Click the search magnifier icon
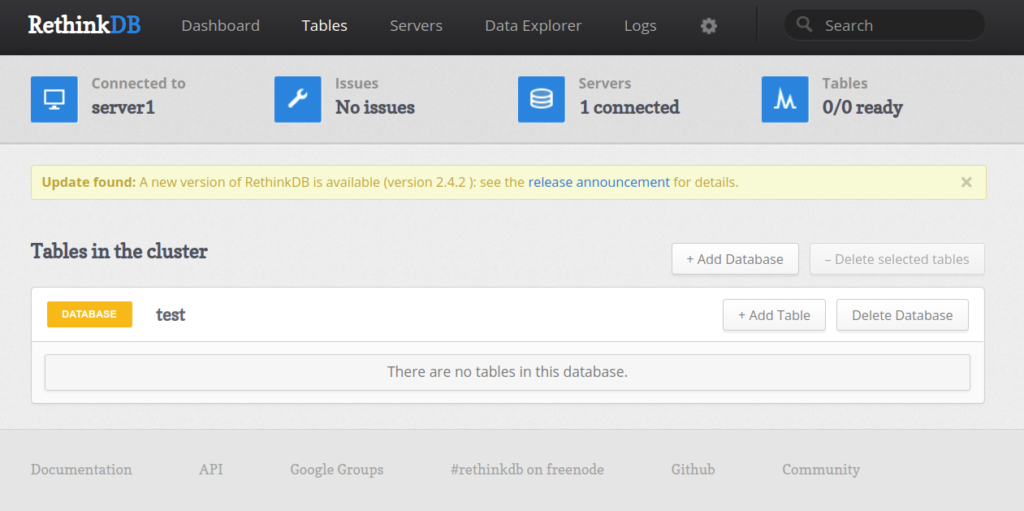Viewport: 1024px width, 511px height. [805, 25]
